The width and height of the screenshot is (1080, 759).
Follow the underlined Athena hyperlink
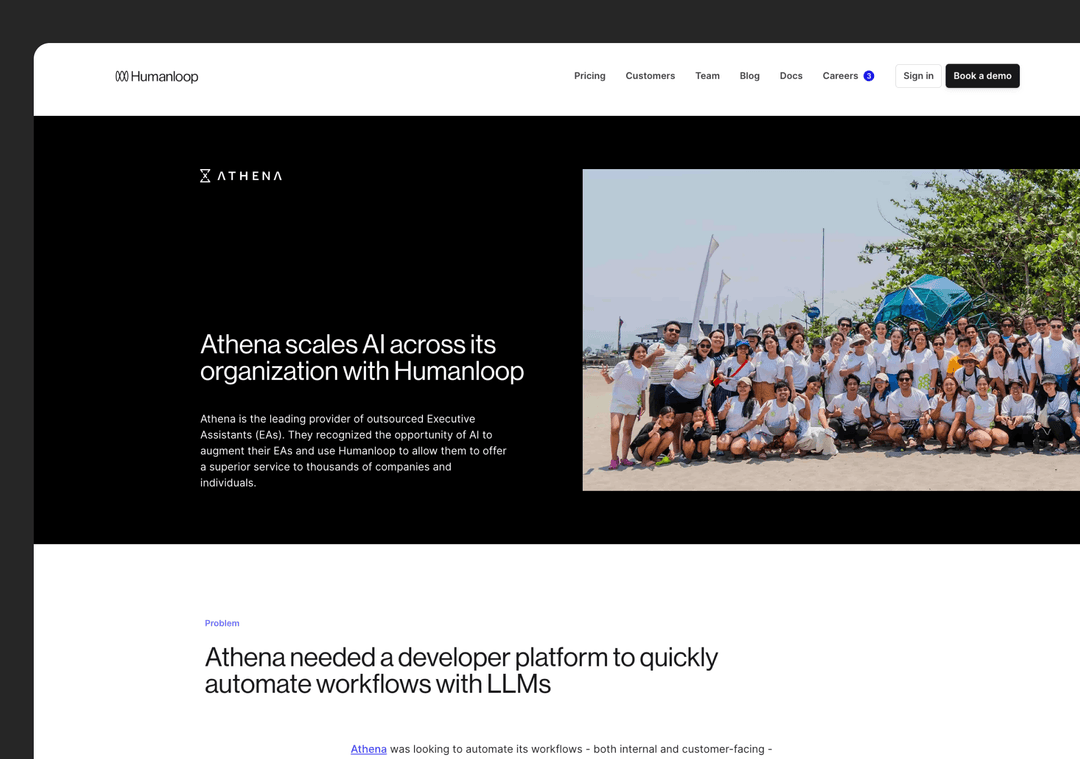pos(368,749)
